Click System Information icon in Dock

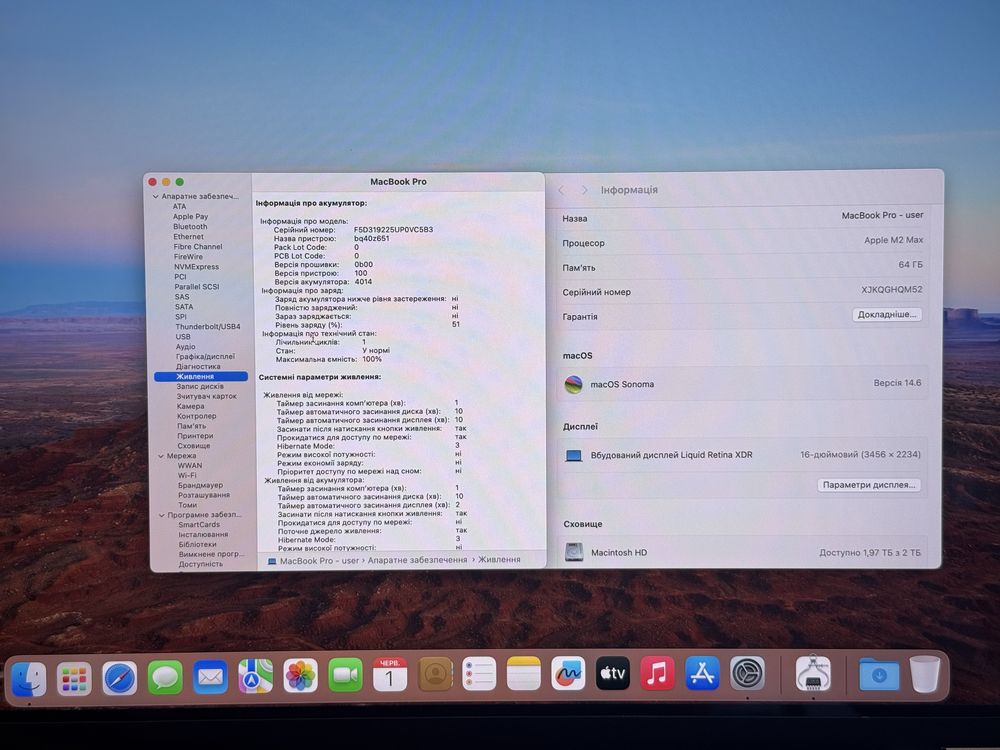[813, 673]
